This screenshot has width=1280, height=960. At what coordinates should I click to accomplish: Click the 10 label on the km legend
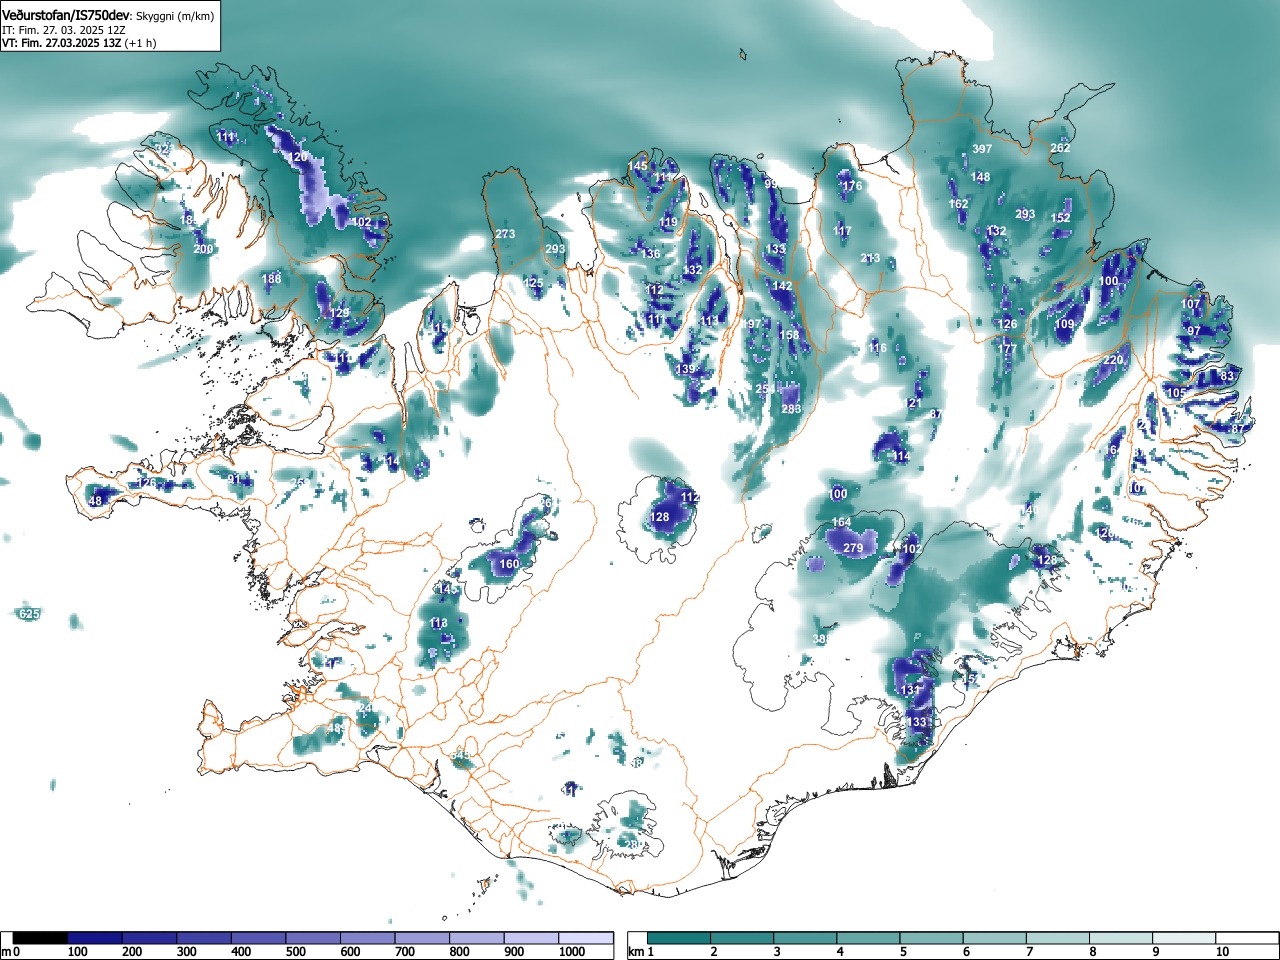coord(1222,952)
